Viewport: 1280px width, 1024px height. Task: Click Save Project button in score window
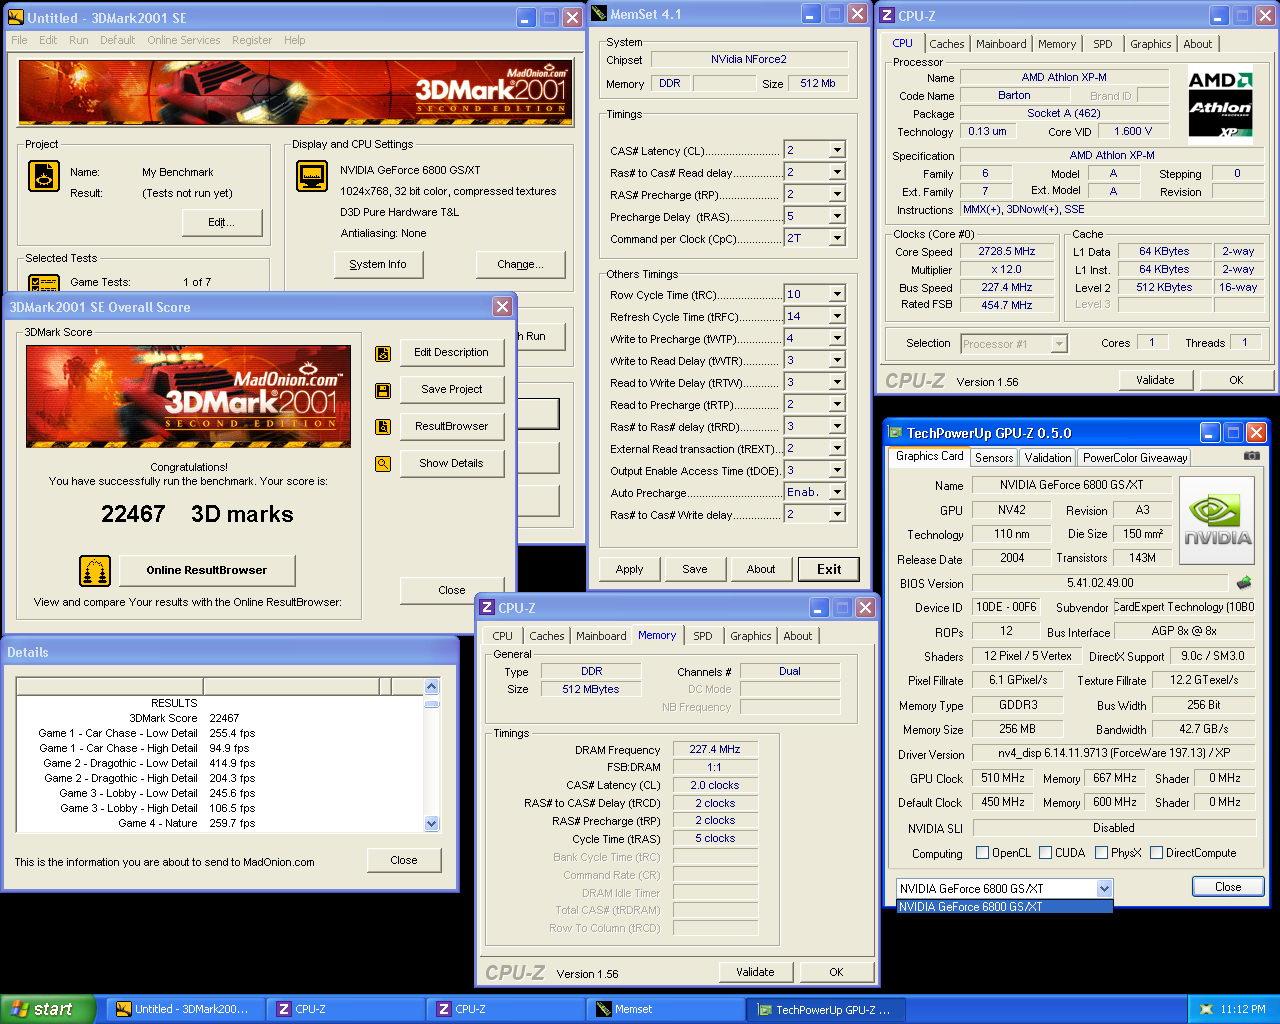click(x=451, y=389)
